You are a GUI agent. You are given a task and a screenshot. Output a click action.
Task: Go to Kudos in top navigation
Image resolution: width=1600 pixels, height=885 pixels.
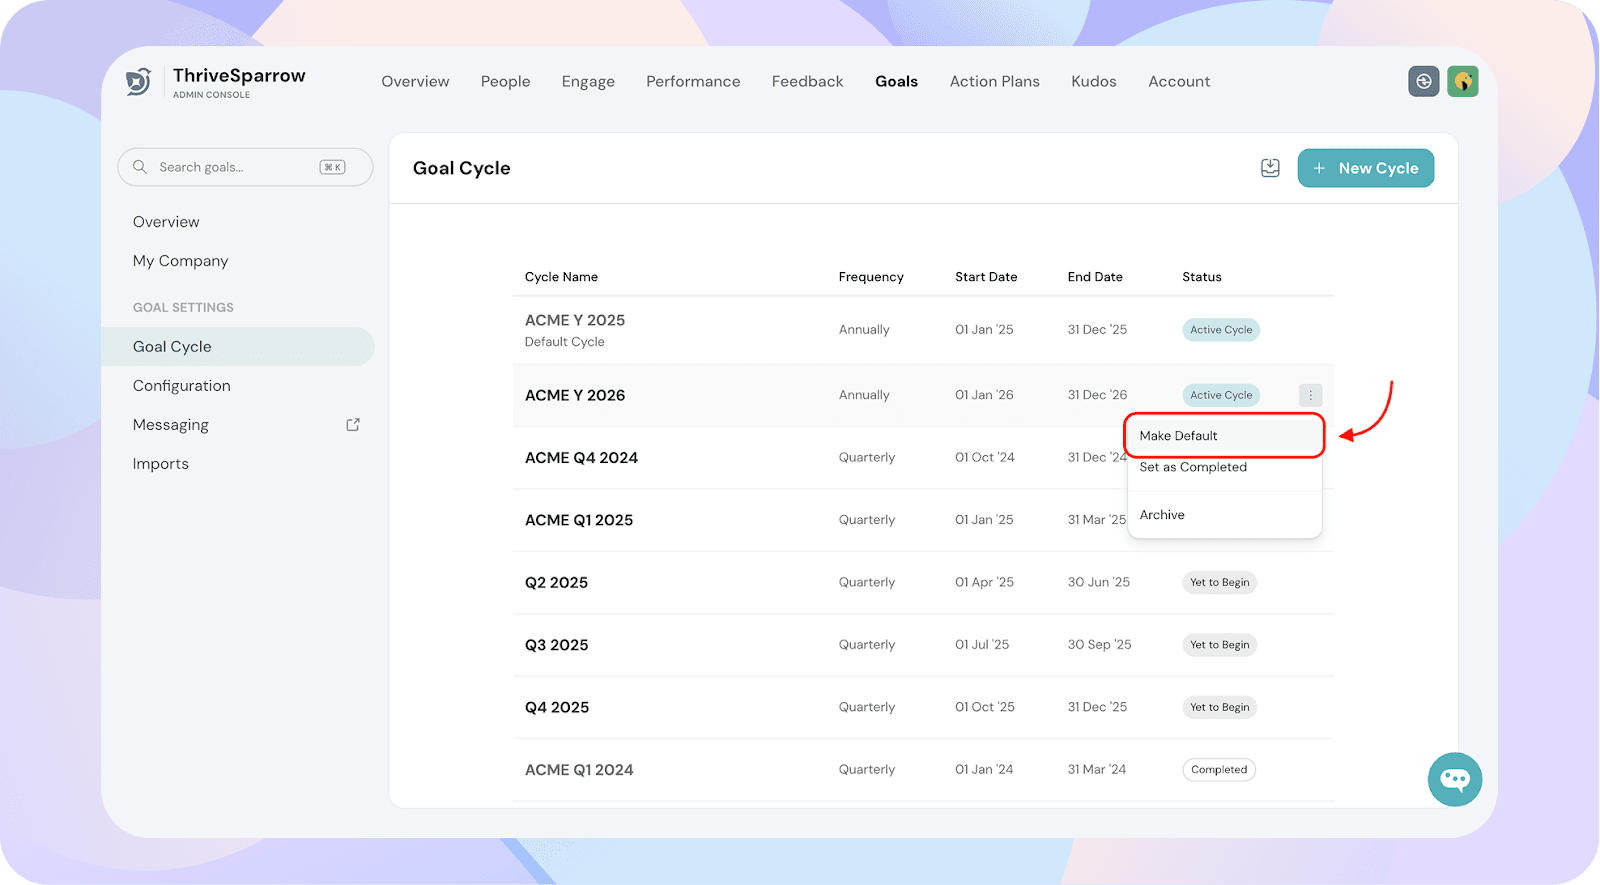point(1093,82)
